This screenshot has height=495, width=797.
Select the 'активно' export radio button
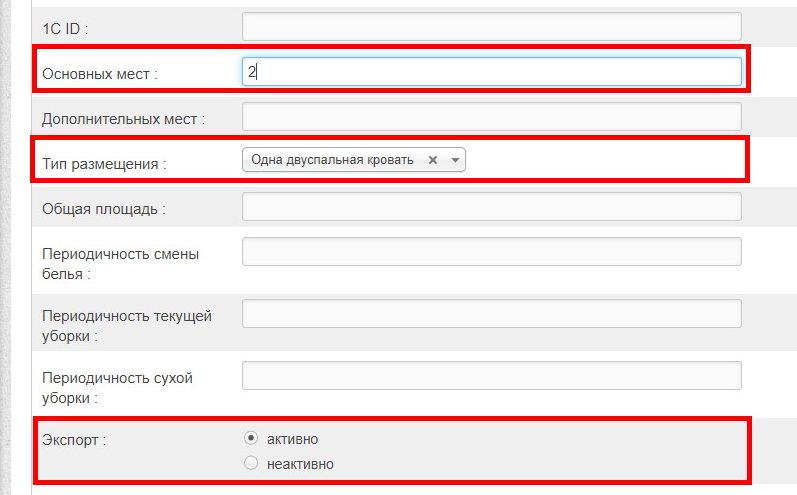point(251,438)
